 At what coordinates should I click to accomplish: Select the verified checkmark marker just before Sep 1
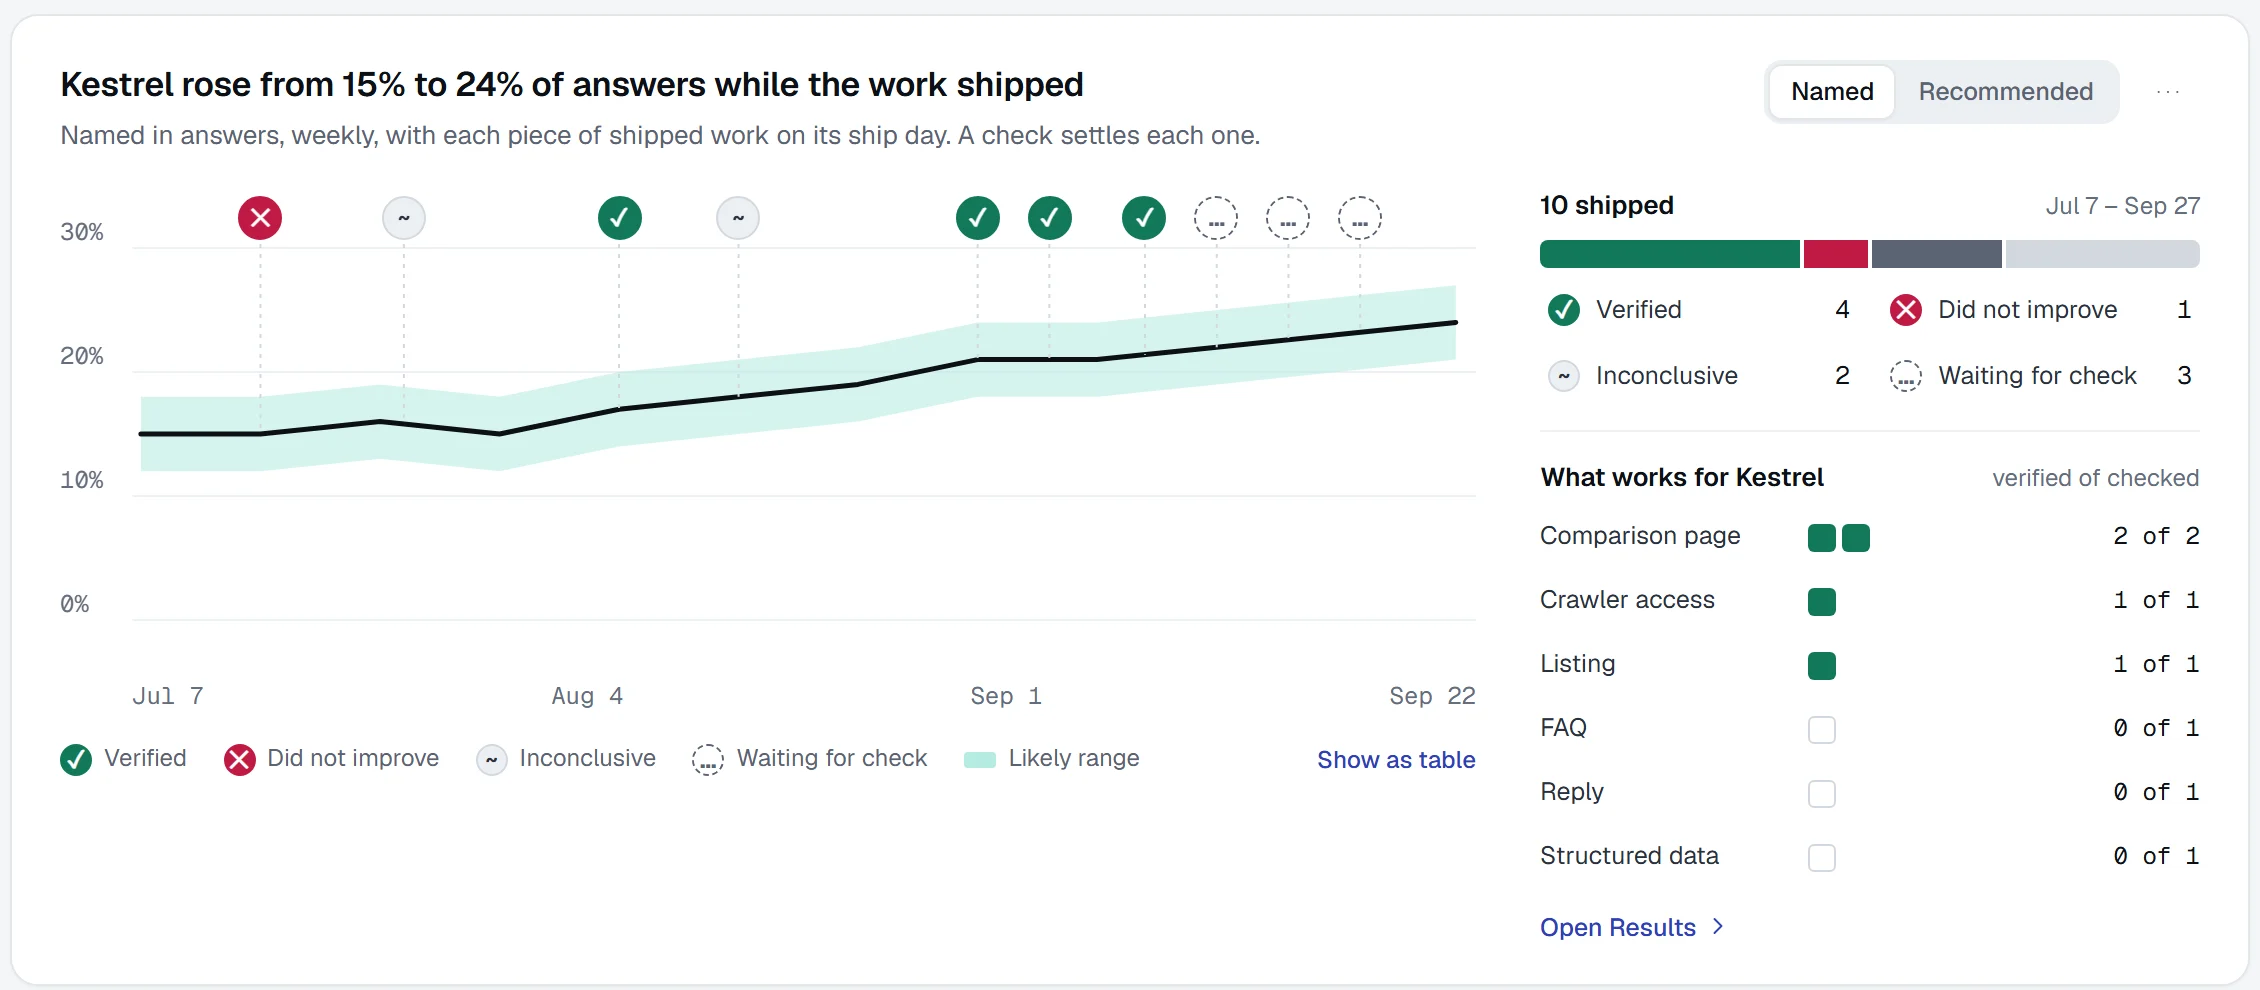click(978, 218)
